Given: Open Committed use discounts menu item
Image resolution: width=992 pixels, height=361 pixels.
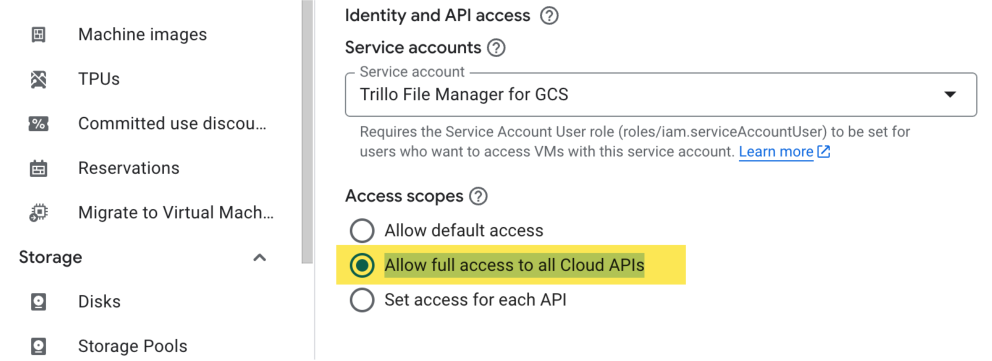Looking at the screenshot, I should [x=173, y=124].
